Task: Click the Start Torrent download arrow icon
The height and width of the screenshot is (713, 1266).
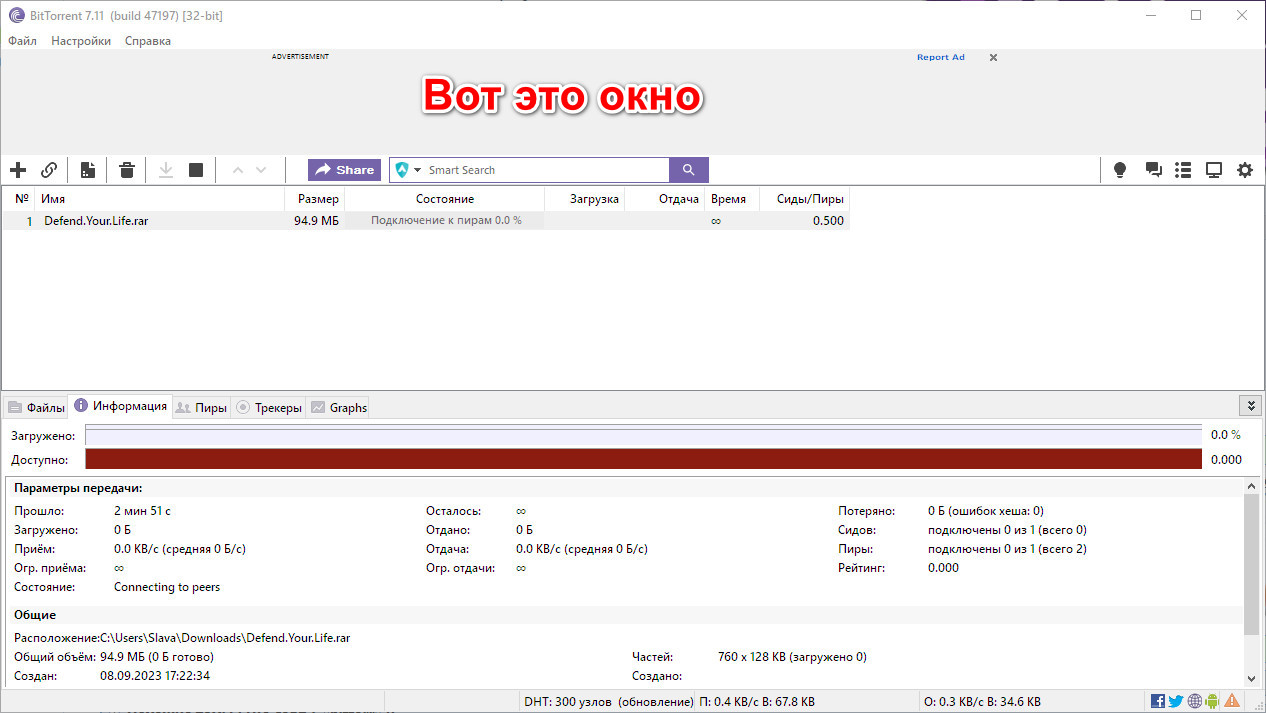Action: (166, 170)
